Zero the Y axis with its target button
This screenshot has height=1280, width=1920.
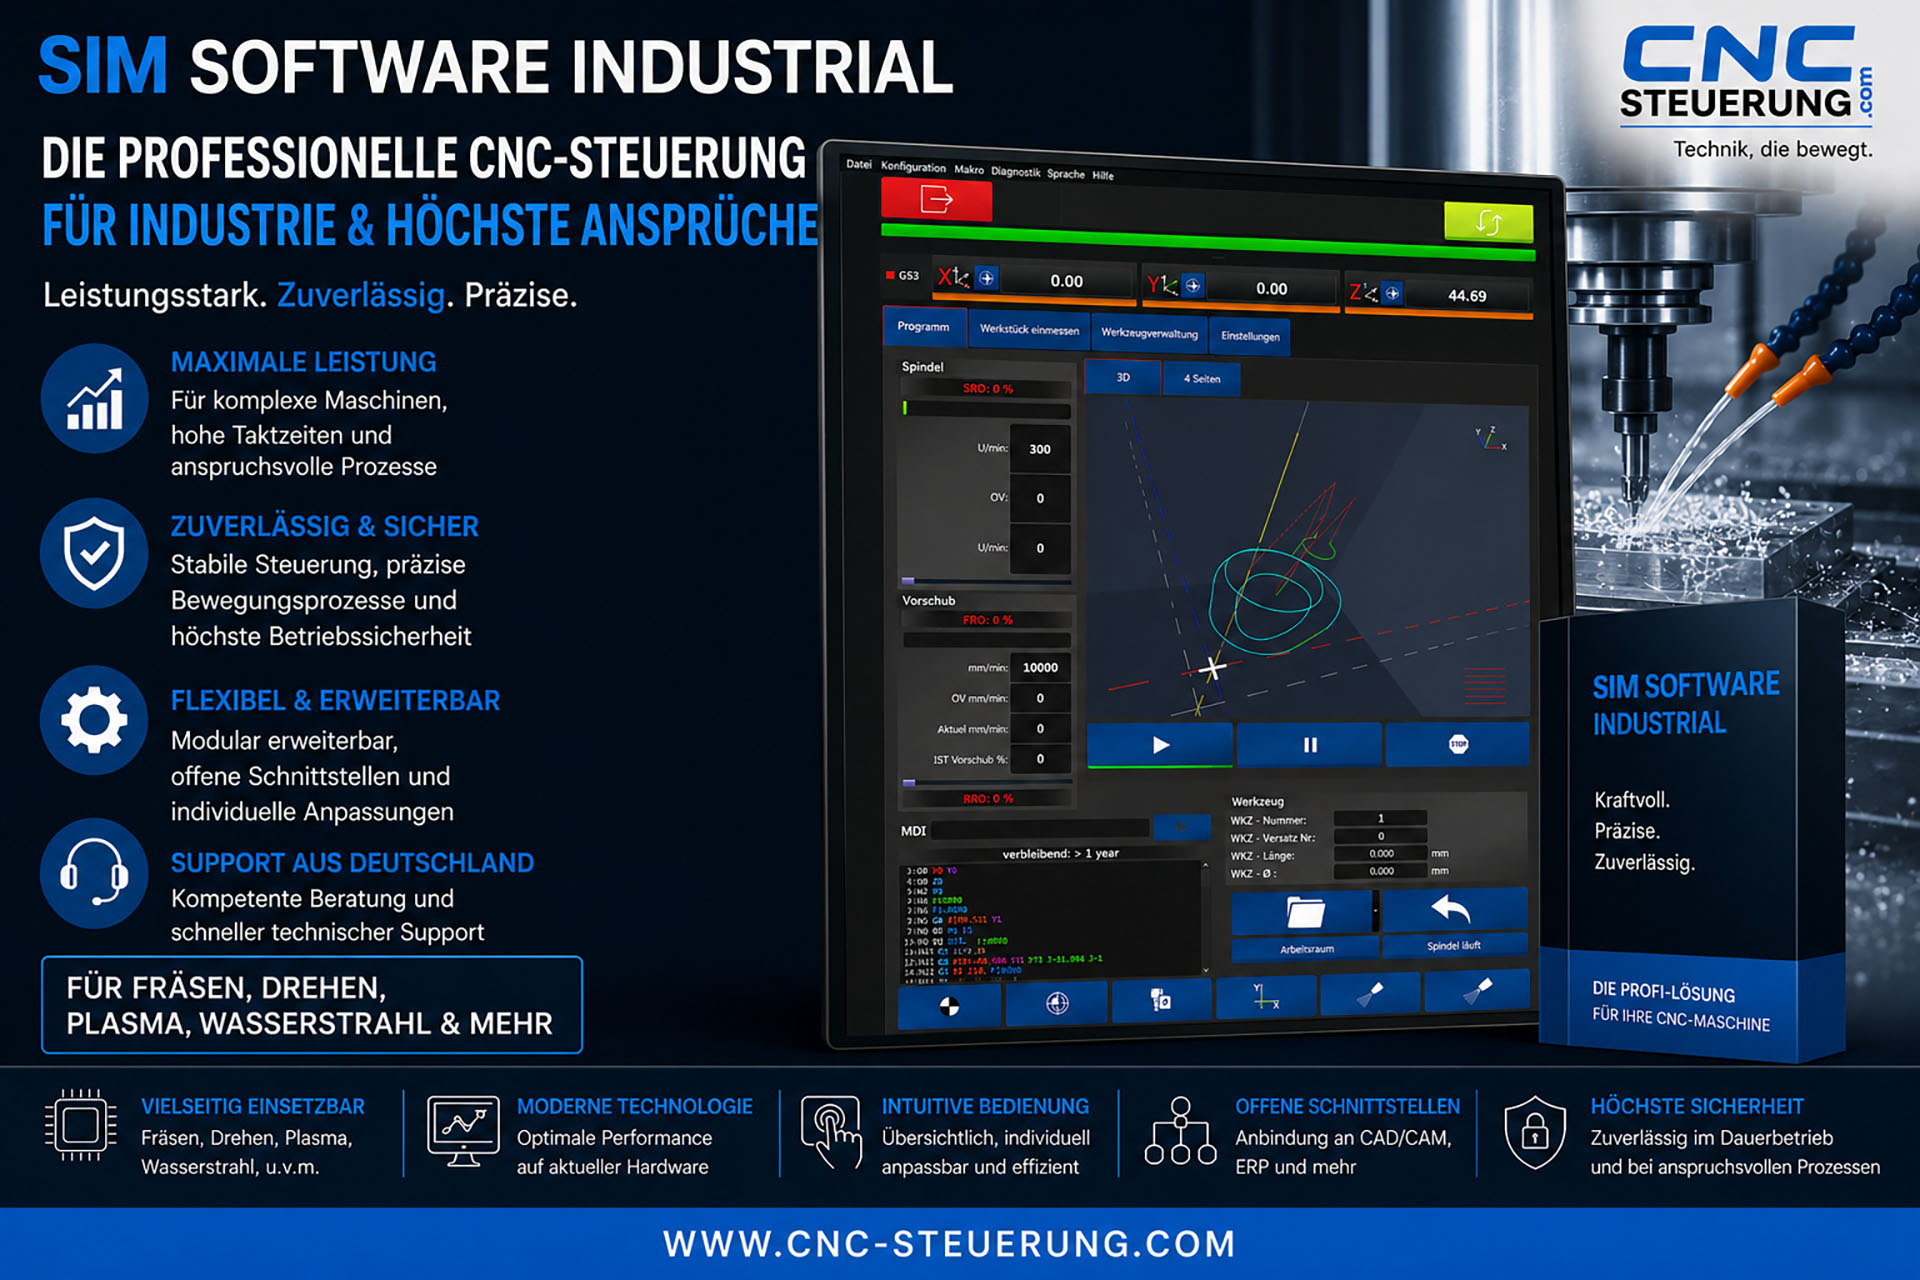click(1193, 286)
